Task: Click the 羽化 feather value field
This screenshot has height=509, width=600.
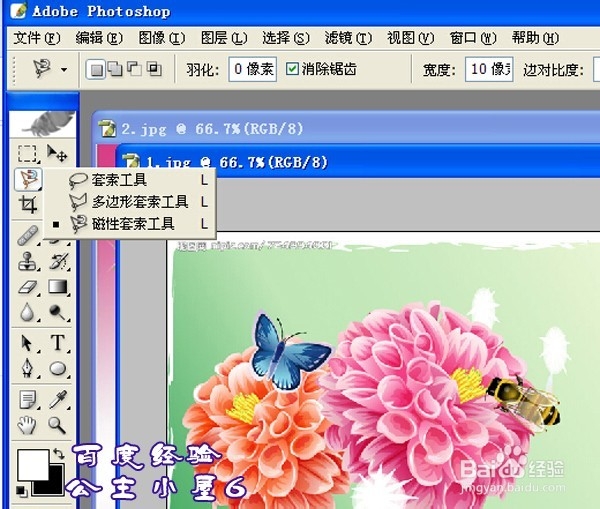Action: [x=253, y=69]
